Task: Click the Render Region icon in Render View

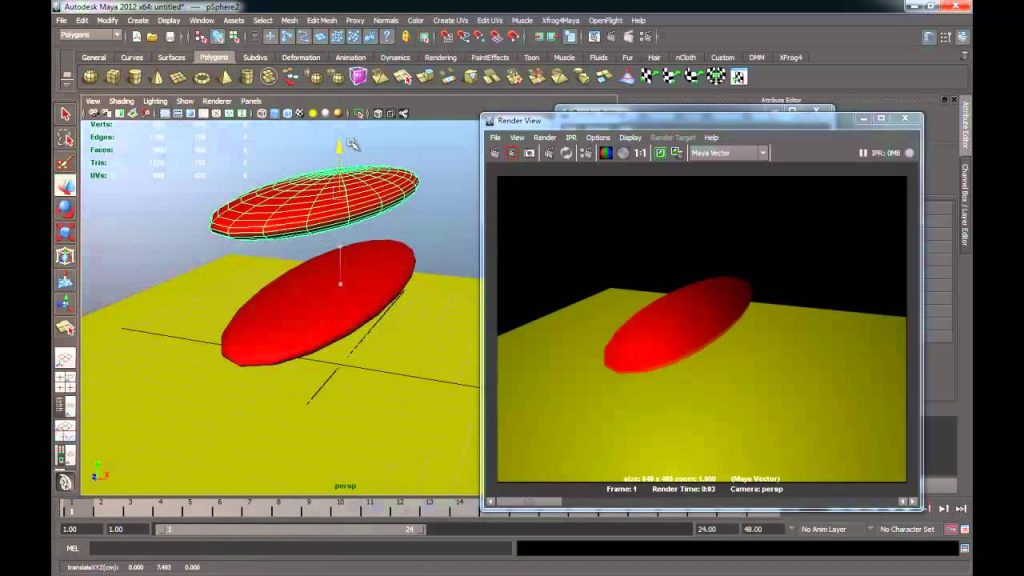Action: [x=512, y=153]
